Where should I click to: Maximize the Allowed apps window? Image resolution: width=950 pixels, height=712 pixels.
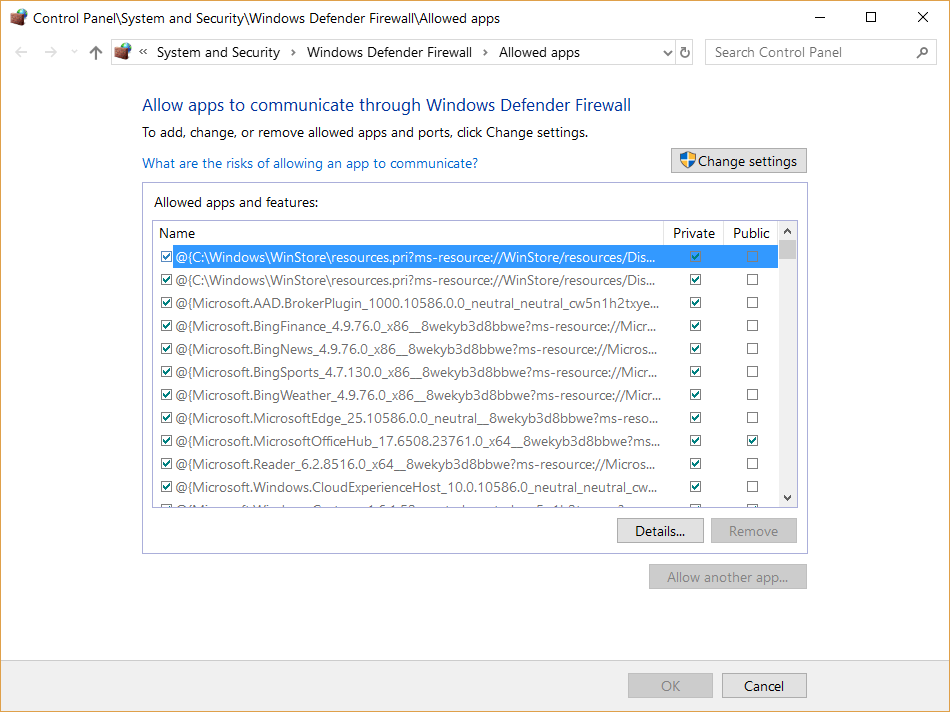[x=871, y=18]
